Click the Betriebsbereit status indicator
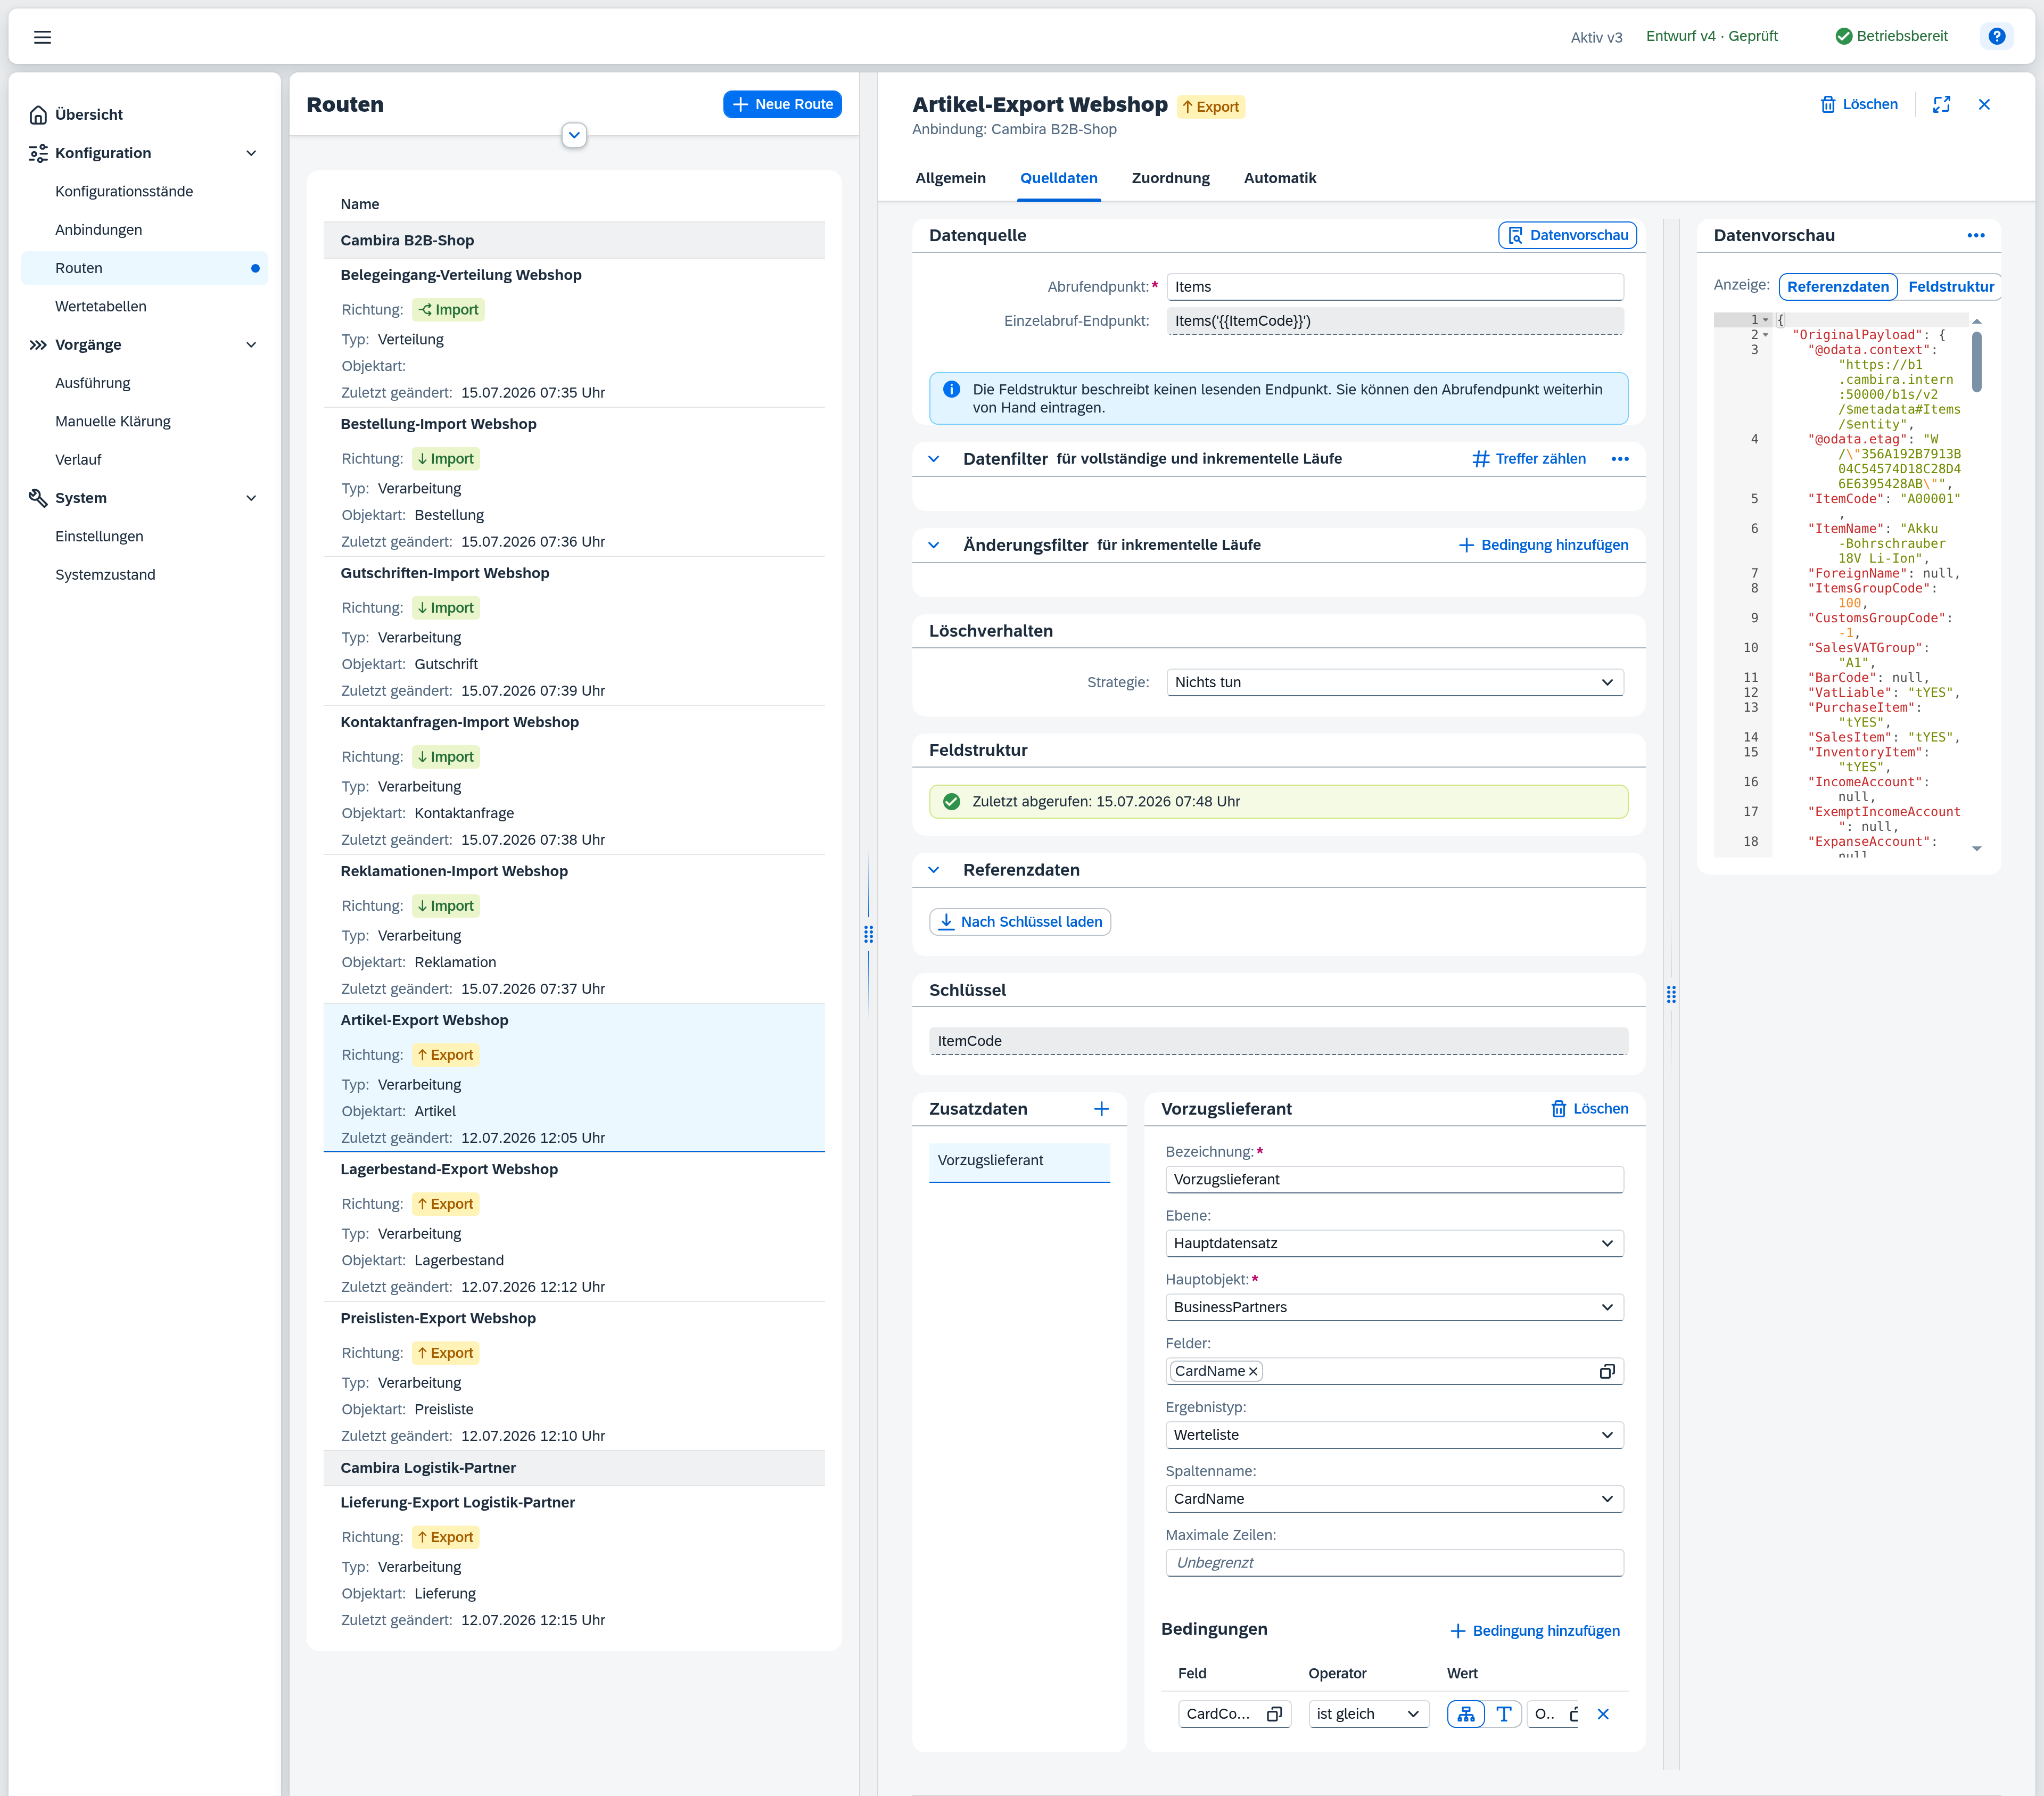This screenshot has height=1796, width=2044. coord(1891,36)
